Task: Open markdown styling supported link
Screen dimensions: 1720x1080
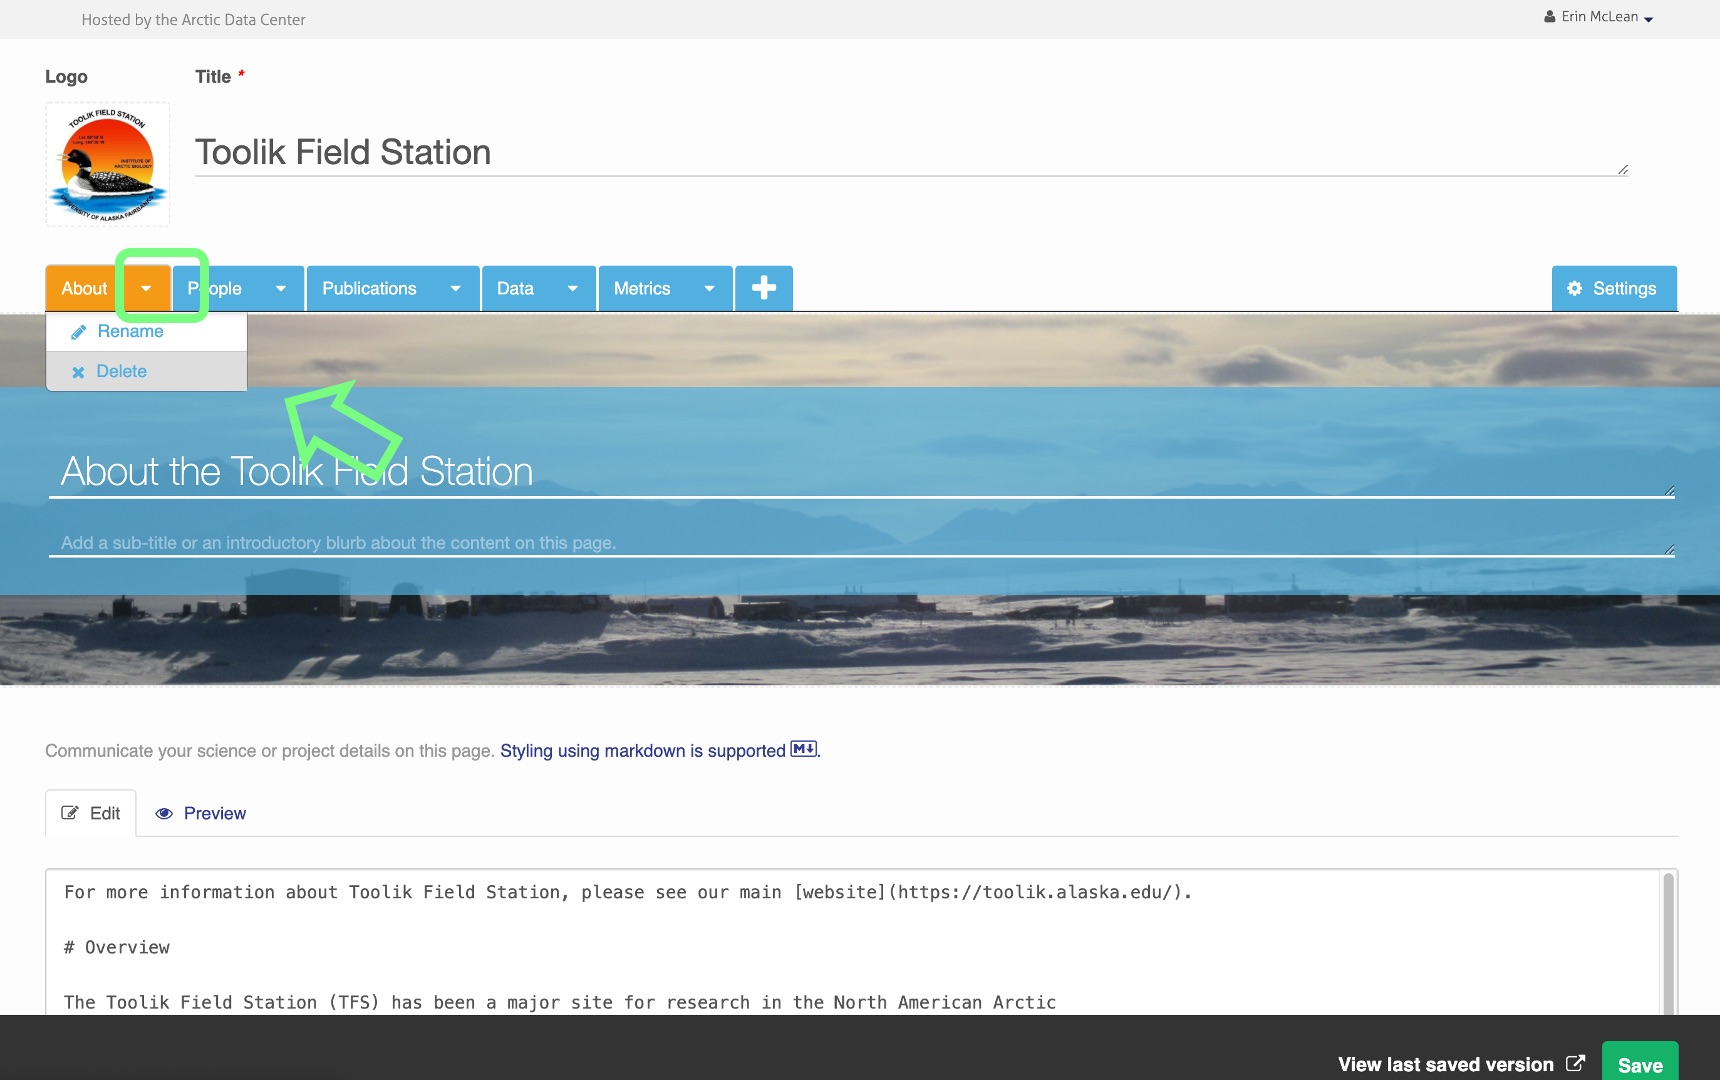Action: click(x=643, y=751)
